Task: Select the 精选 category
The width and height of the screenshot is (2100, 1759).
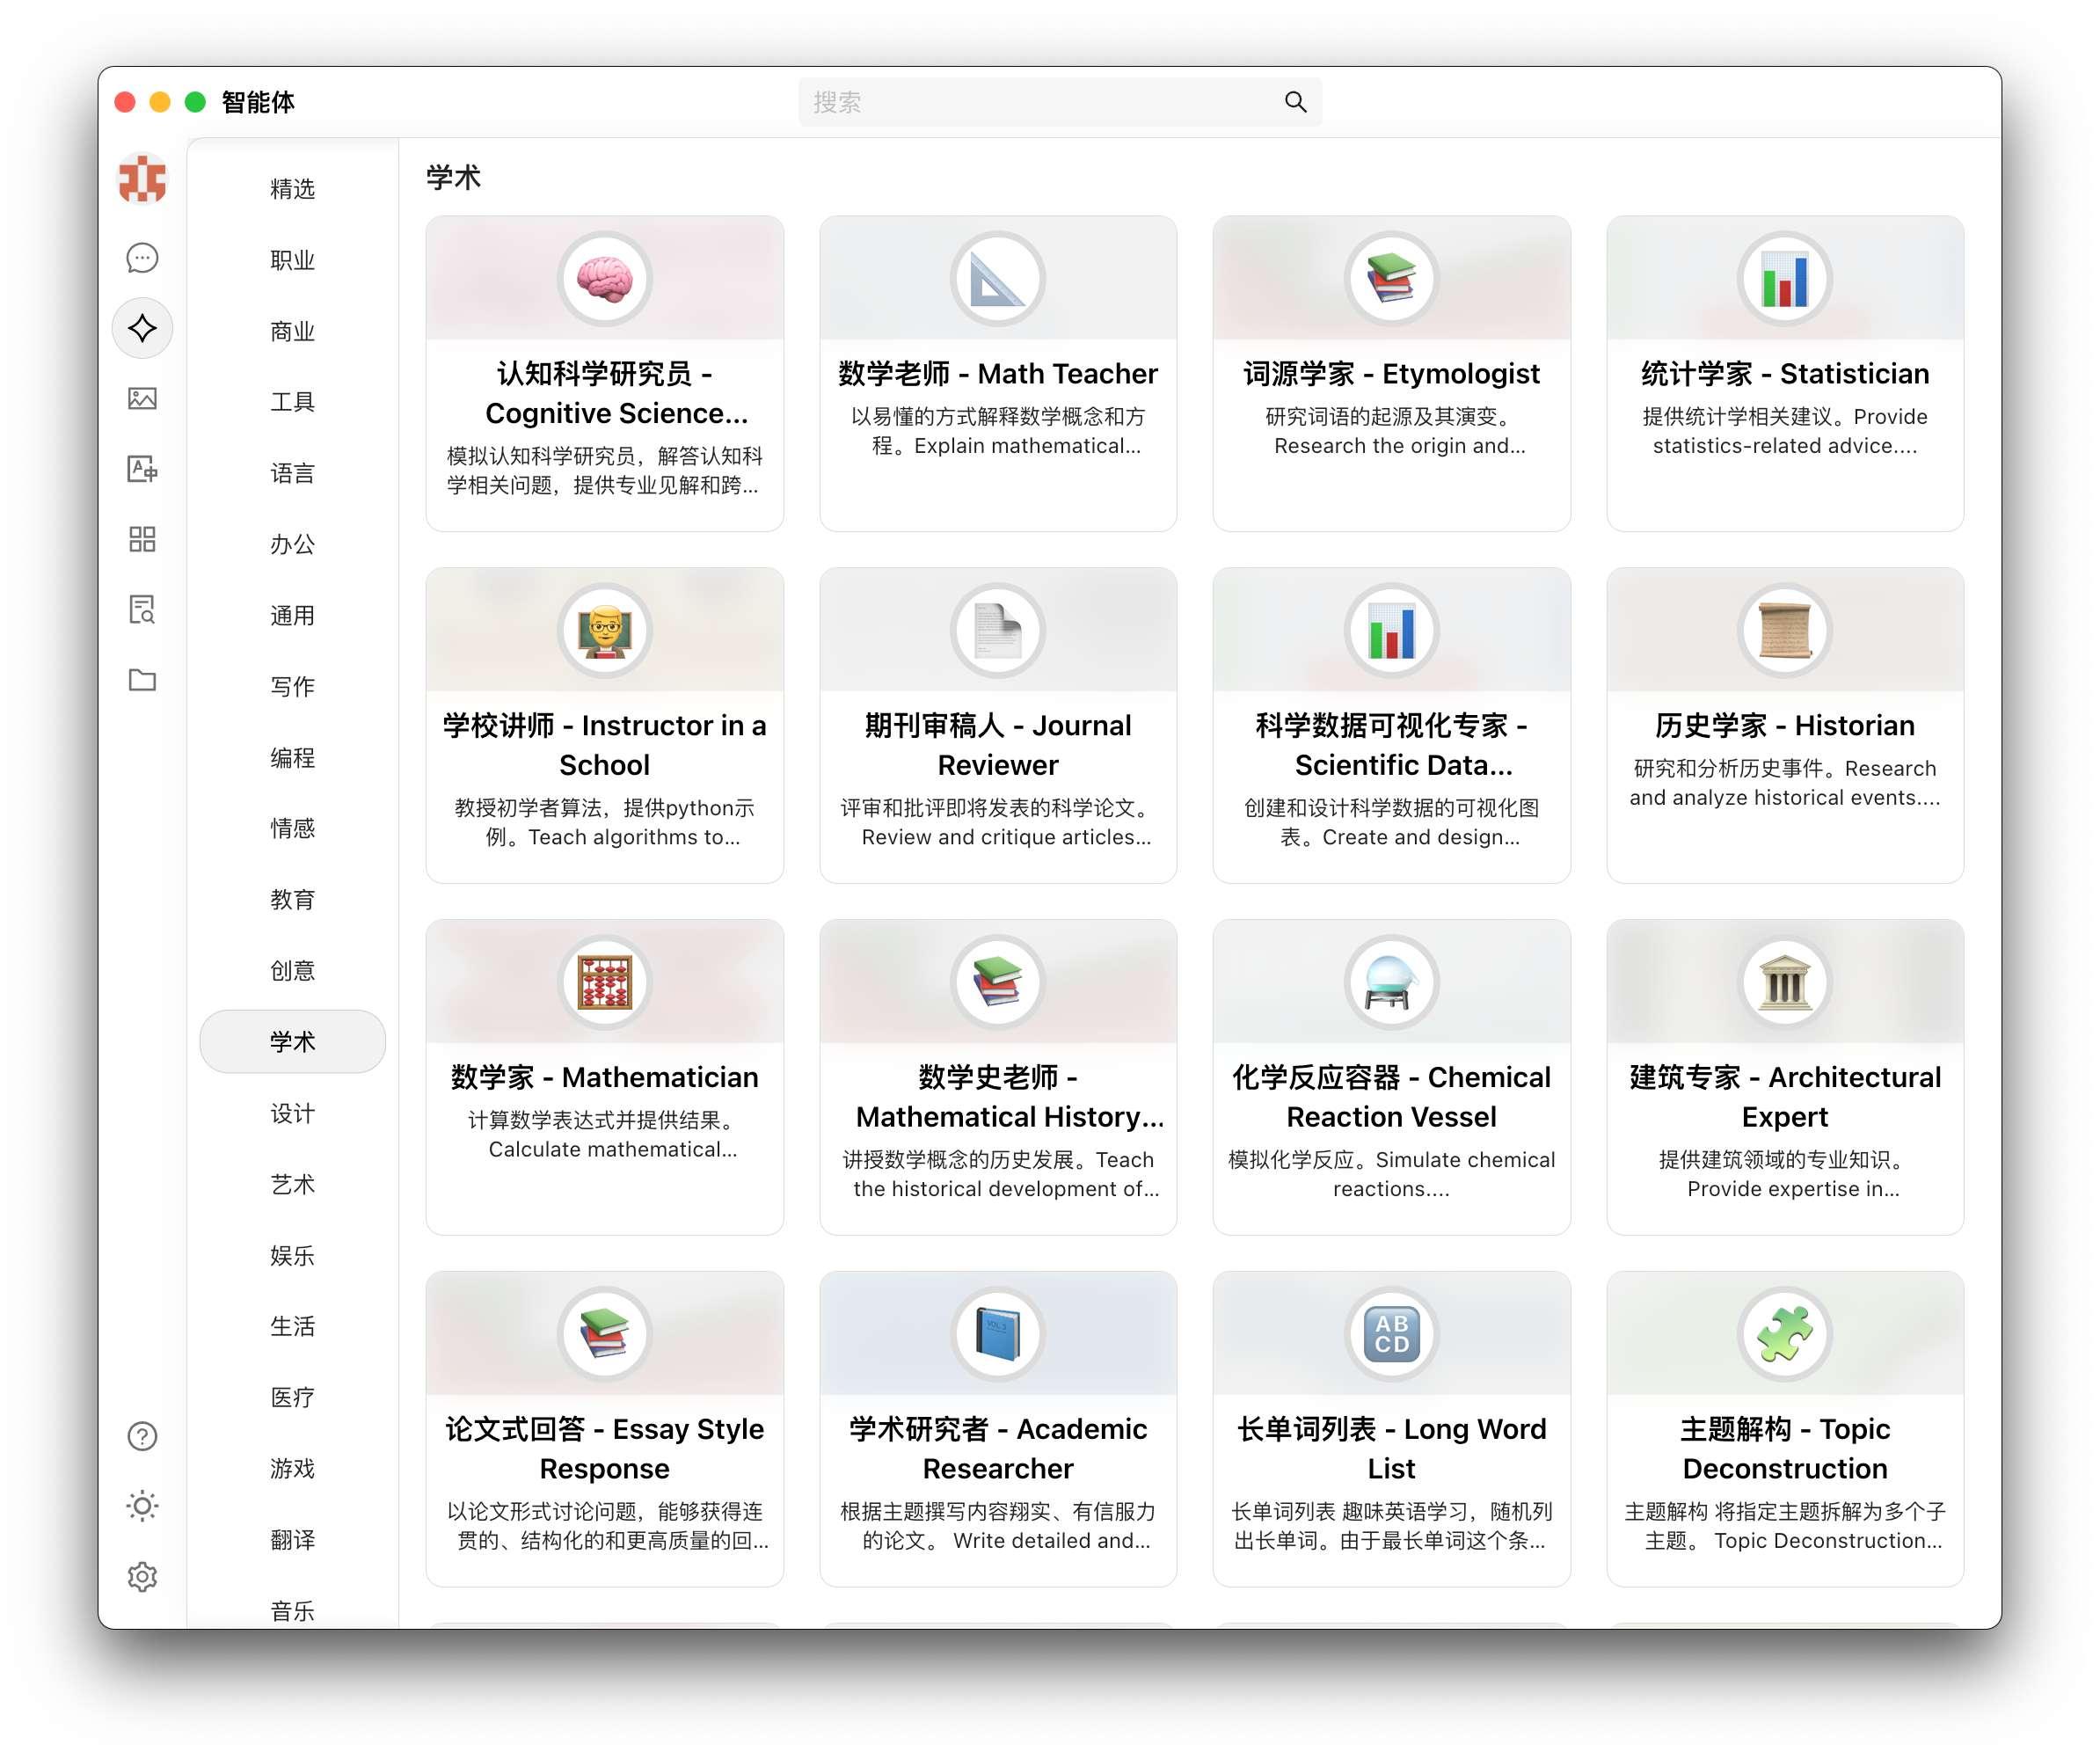Action: tap(292, 189)
